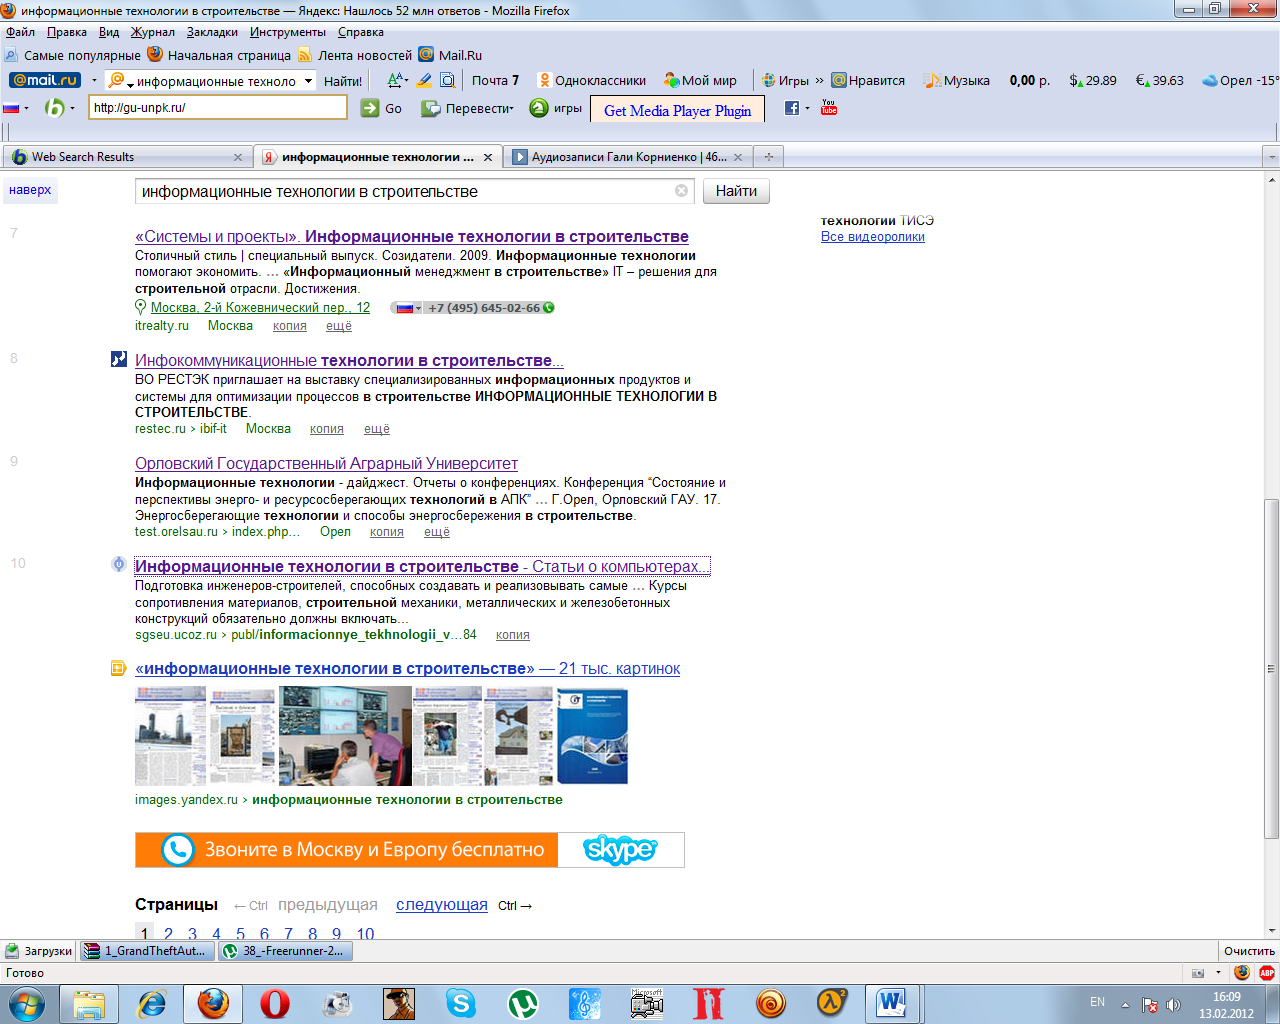The height and width of the screenshot is (1024, 1280).
Task: Switch to Аудиозаписи Гали Корниенко tab
Action: click(629, 157)
